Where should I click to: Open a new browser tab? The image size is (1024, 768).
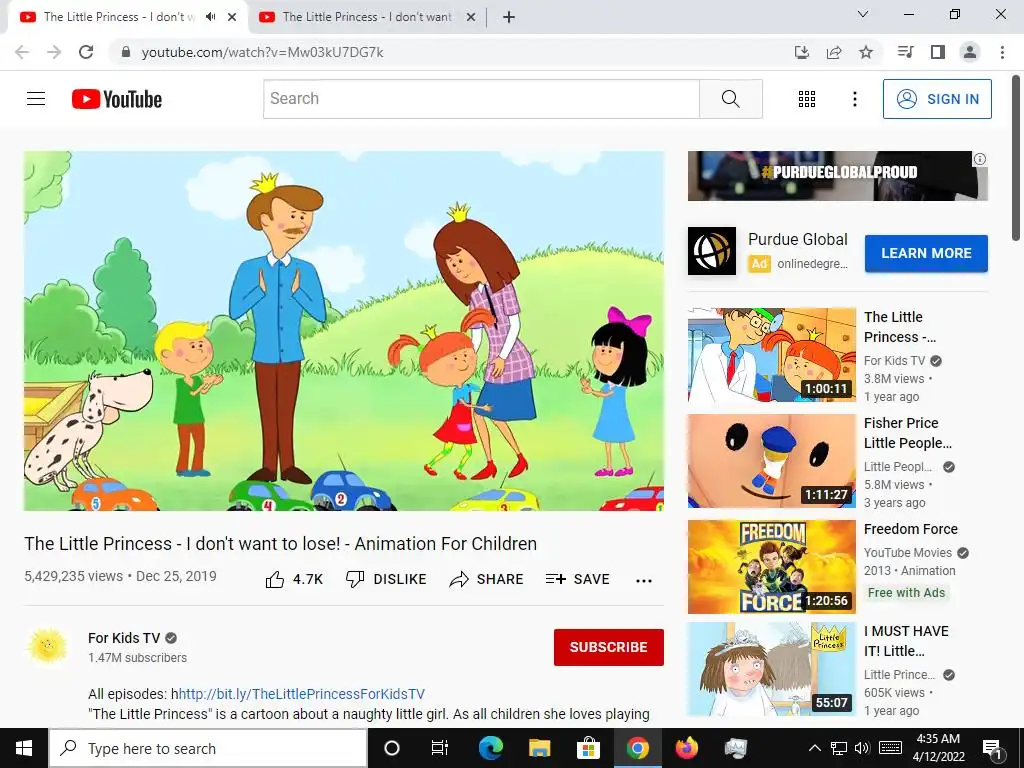tap(509, 18)
